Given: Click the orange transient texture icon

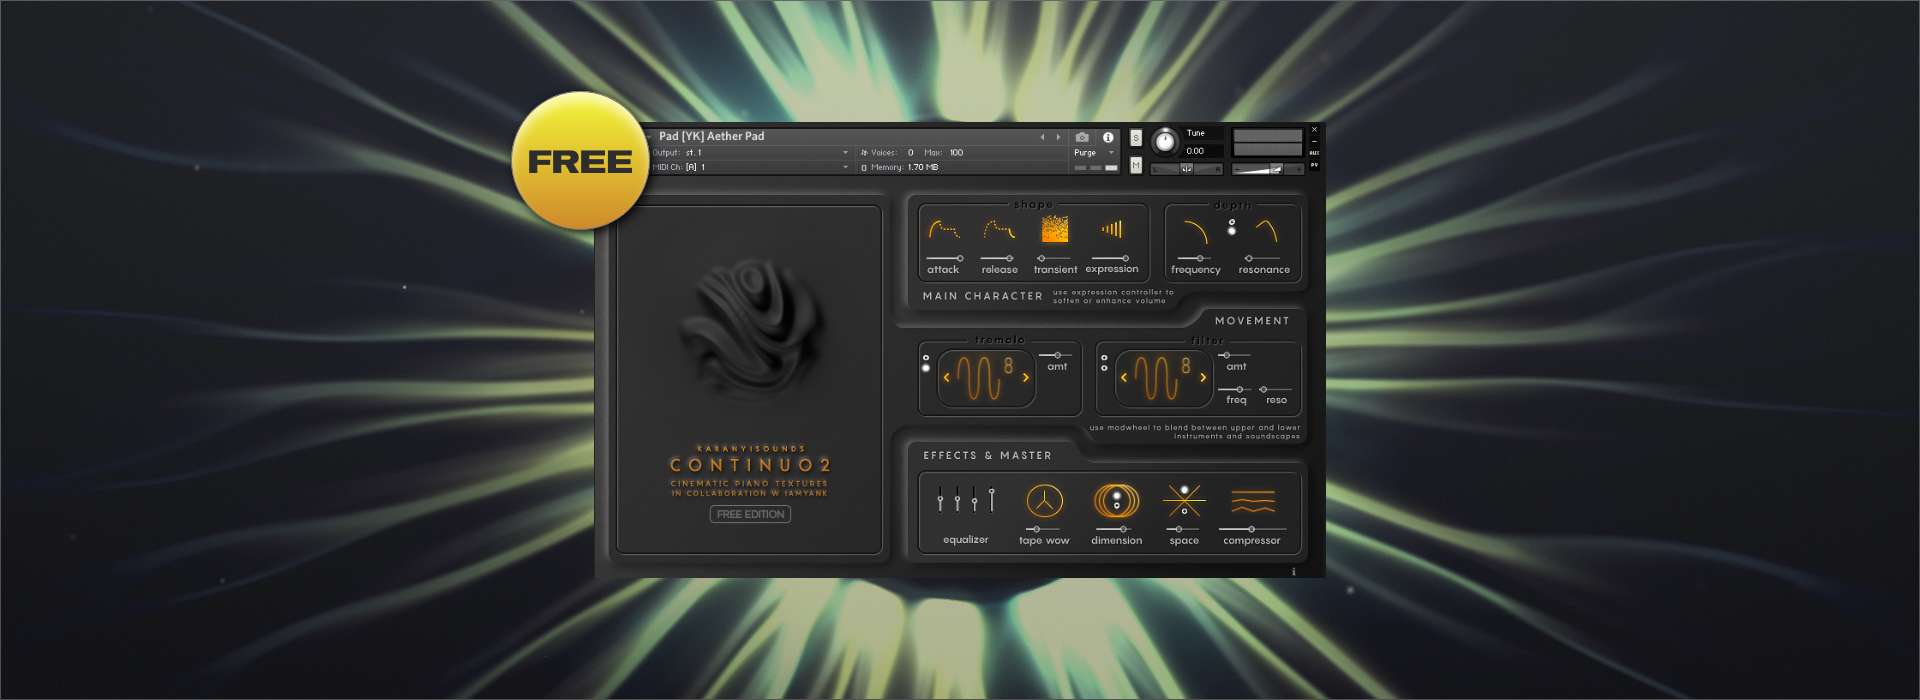Looking at the screenshot, I should [1055, 229].
